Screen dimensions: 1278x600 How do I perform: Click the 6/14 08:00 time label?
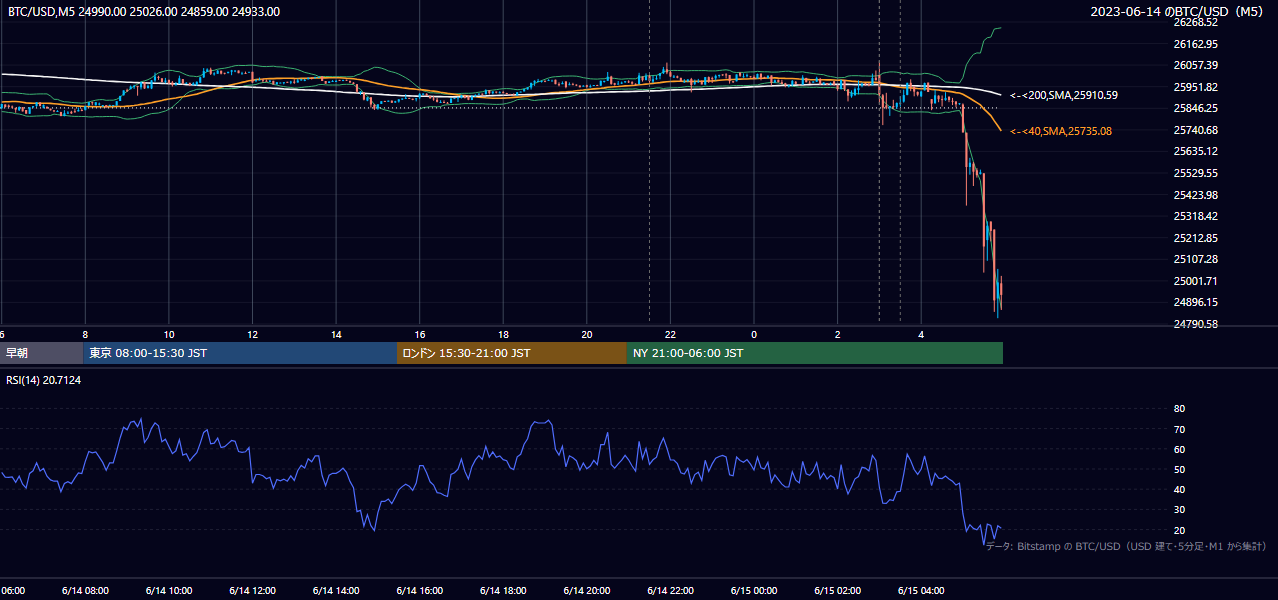point(85,591)
